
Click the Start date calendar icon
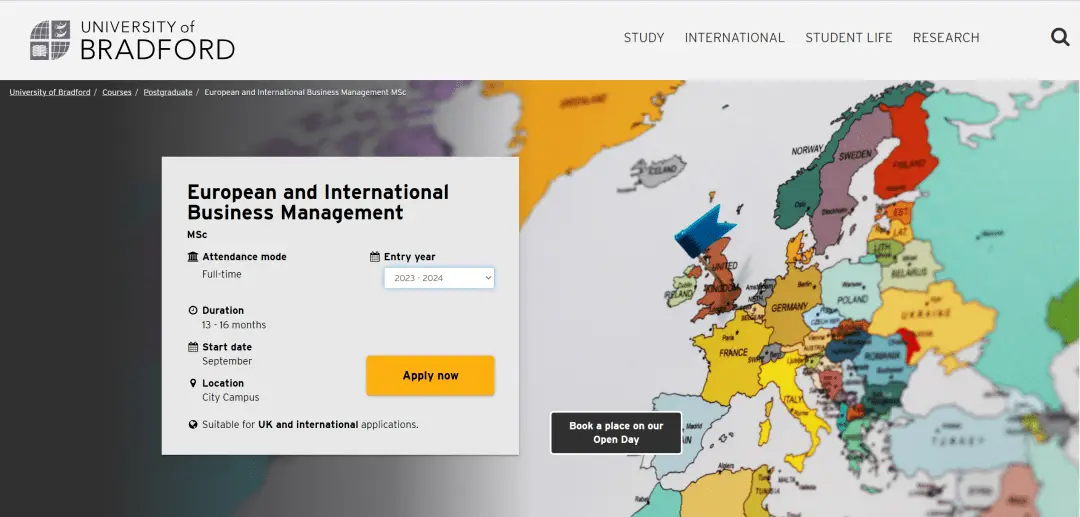click(193, 347)
